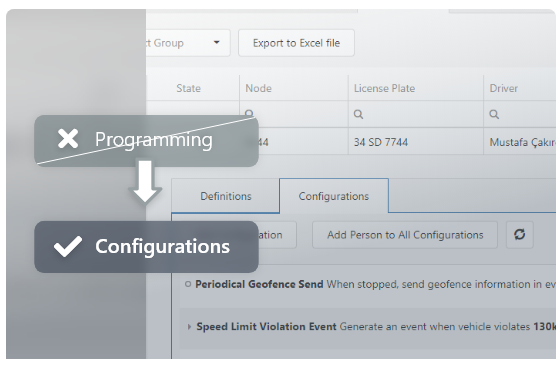Switch to the Definitions tab
Screen dimensions: 556x368
[x=226, y=196]
